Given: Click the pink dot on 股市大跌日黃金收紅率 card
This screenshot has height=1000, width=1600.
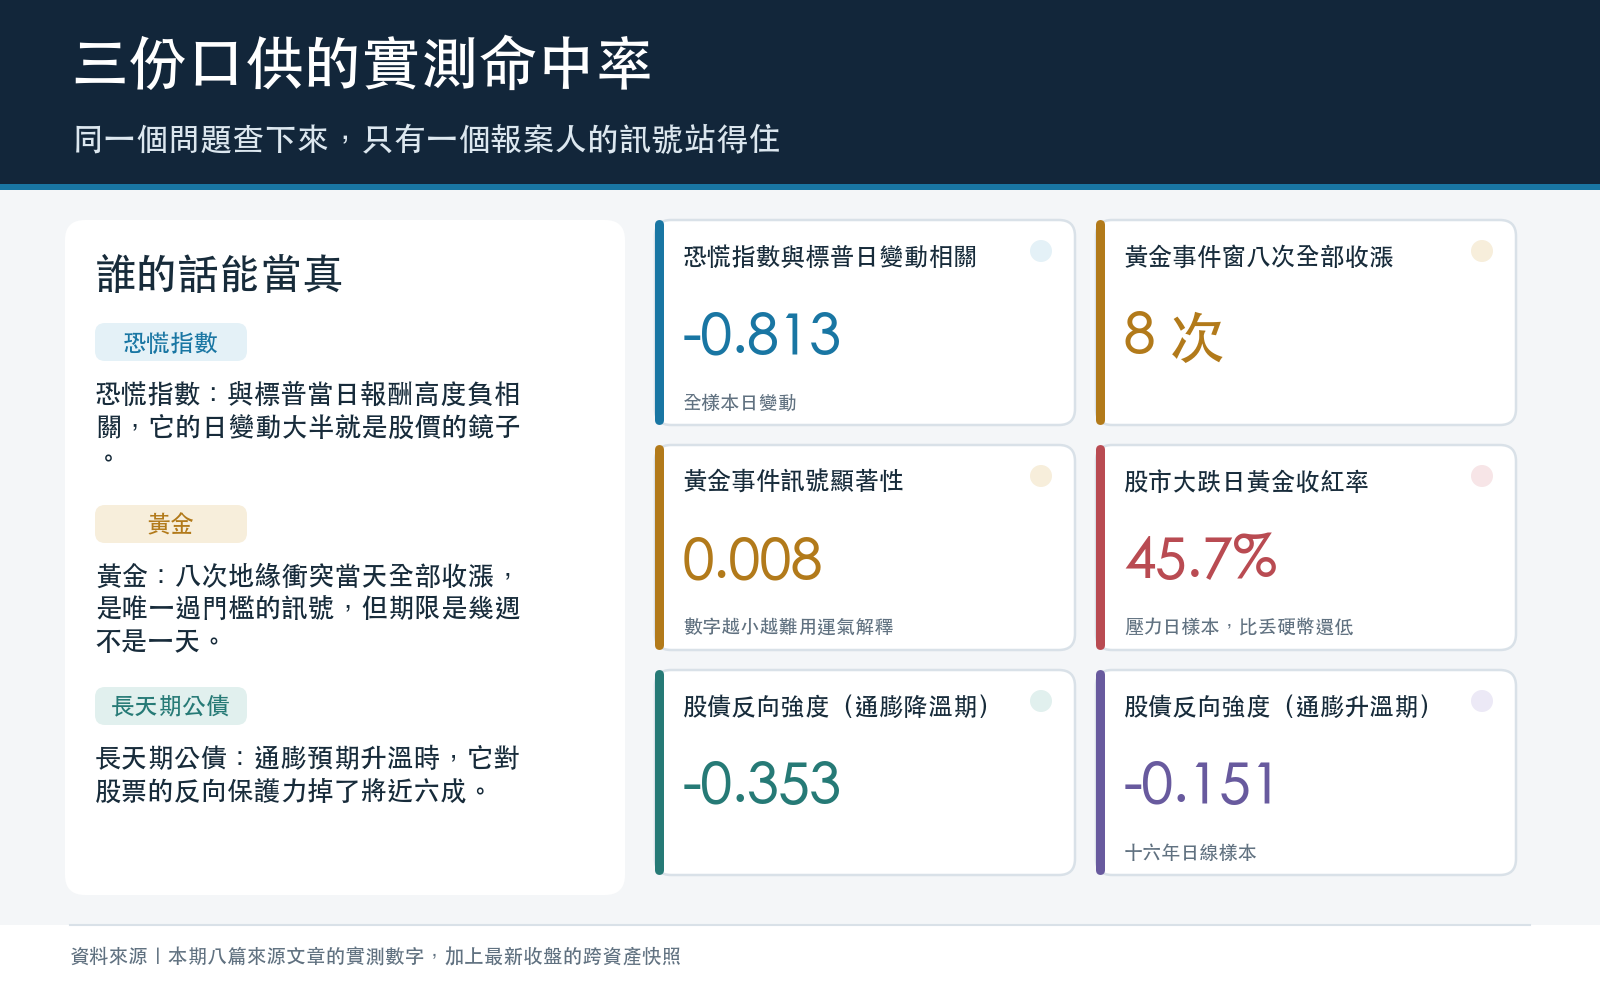Looking at the screenshot, I should (1482, 476).
